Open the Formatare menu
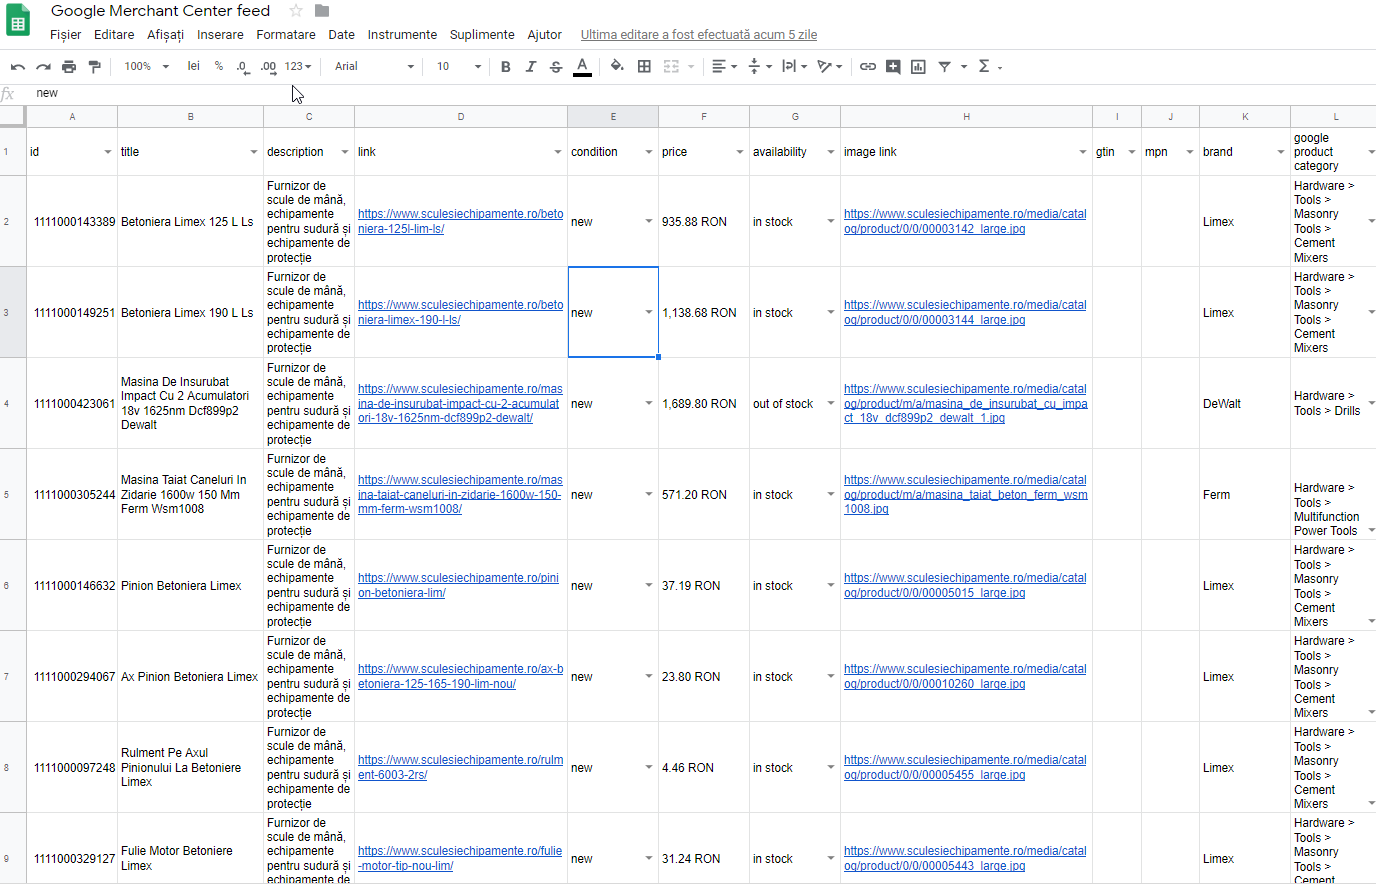Screen dimensions: 1376x884 (x=286, y=35)
